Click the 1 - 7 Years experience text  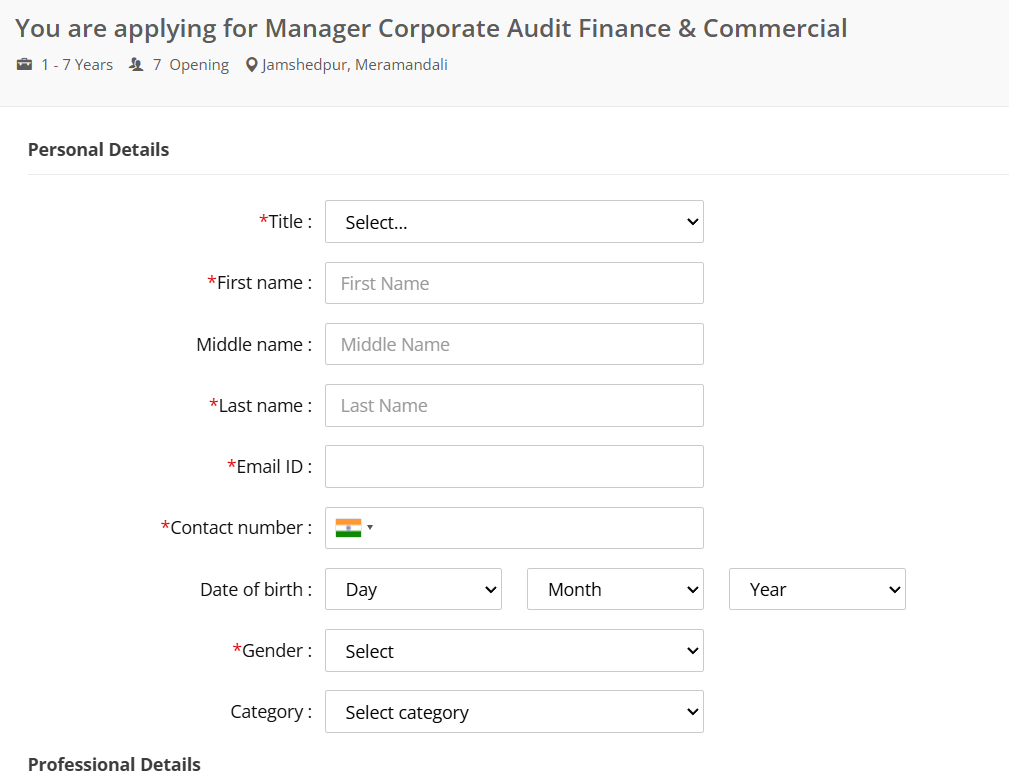(x=77, y=65)
